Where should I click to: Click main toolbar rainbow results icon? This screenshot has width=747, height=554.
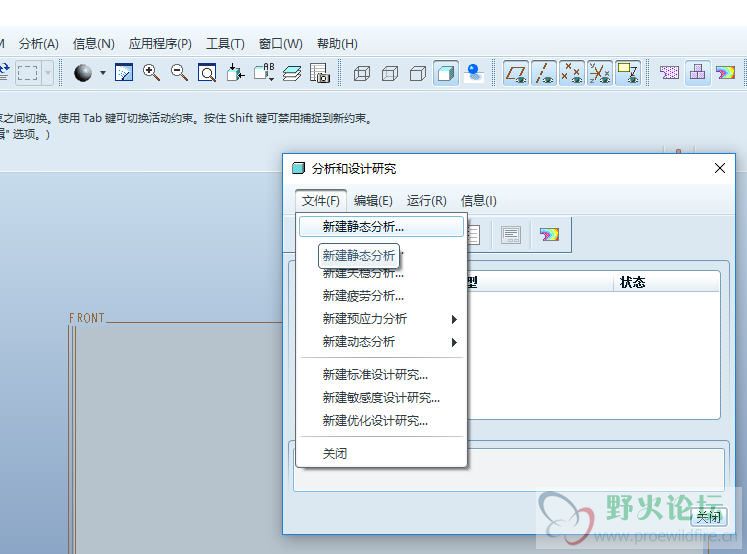click(x=726, y=73)
